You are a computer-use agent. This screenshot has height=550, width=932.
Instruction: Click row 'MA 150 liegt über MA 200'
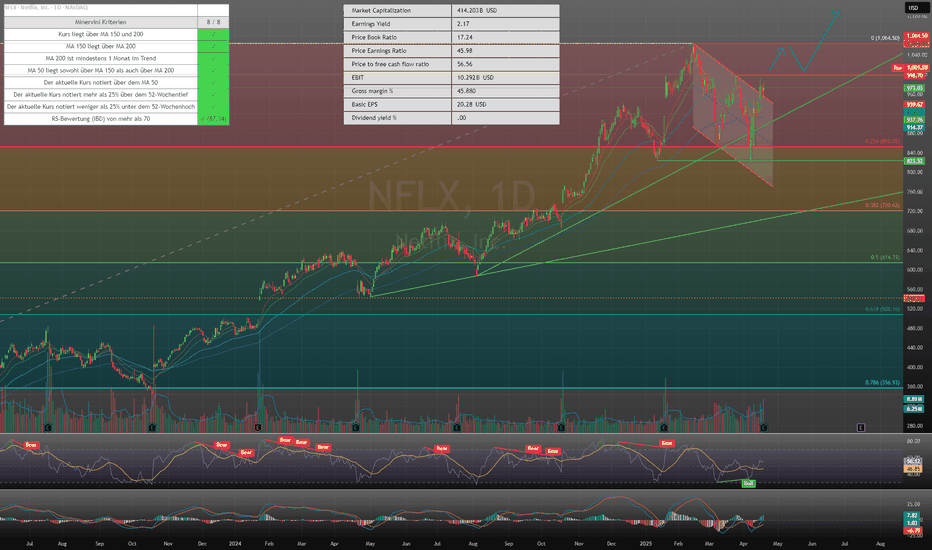(x=100, y=46)
